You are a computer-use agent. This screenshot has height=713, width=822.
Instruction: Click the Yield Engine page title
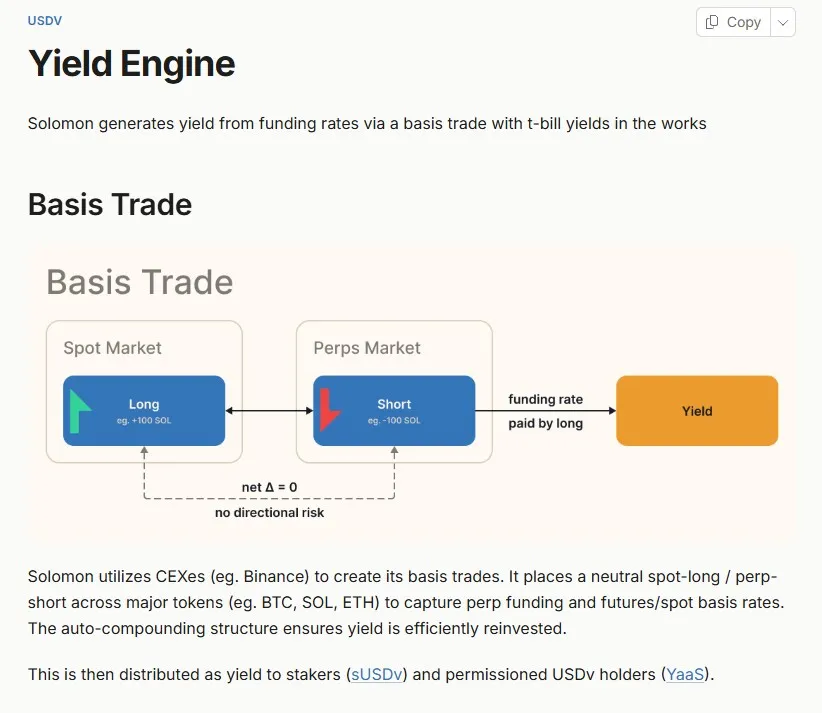tap(131, 64)
